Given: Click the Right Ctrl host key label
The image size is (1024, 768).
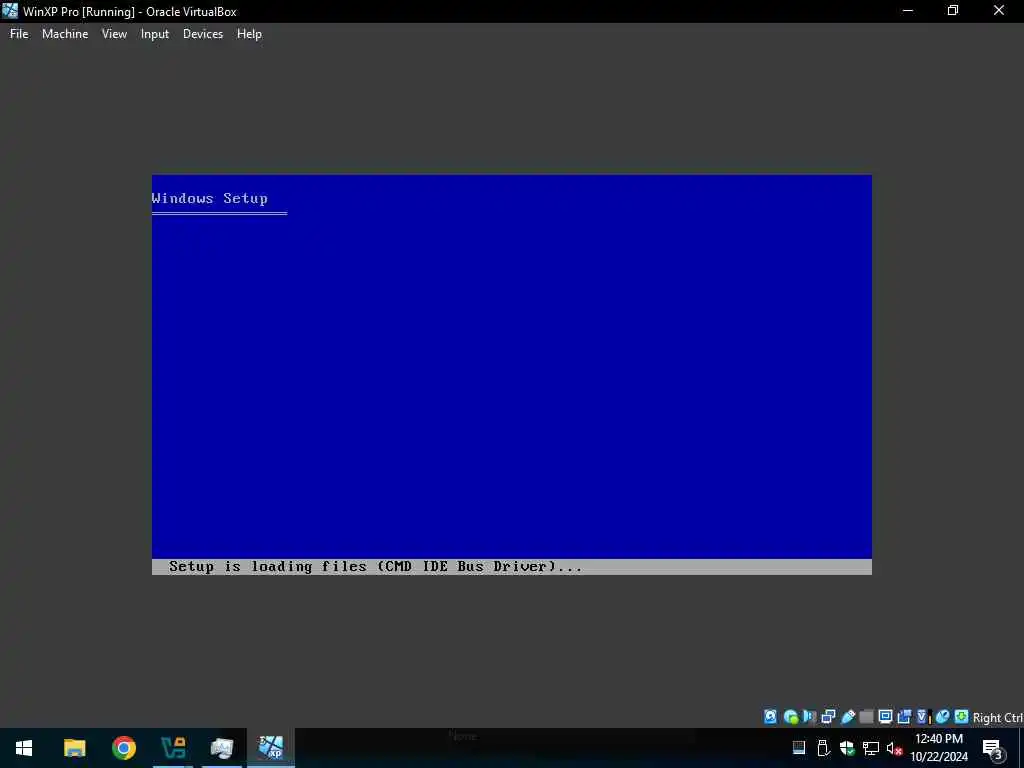Looking at the screenshot, I should [997, 718].
